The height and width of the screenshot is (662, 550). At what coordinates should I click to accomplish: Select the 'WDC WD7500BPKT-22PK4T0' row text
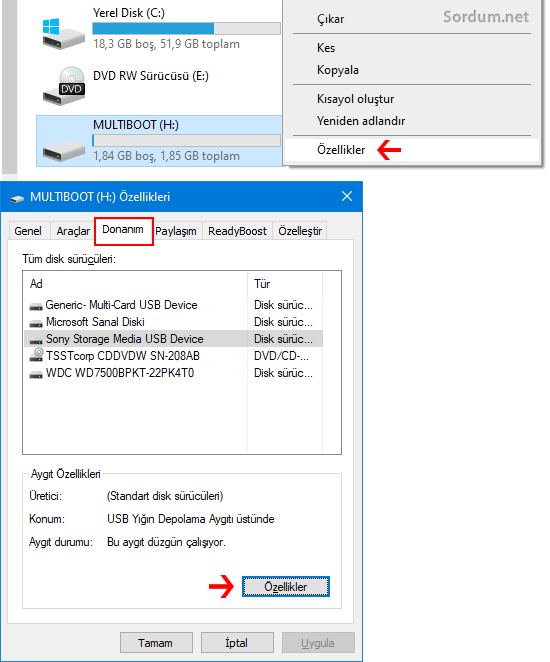(119, 373)
